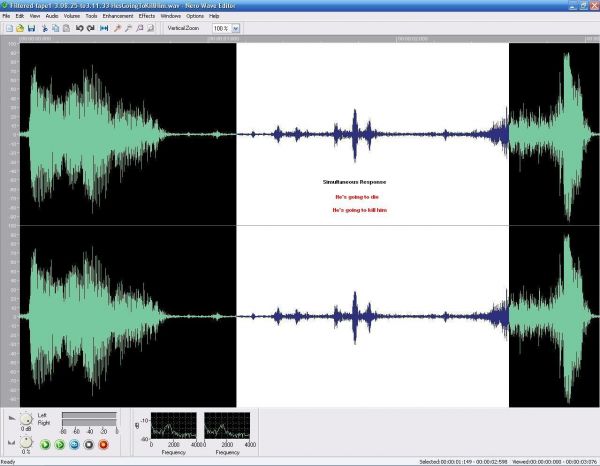The height and width of the screenshot is (466, 600).
Task: Undo the last edit with Undo arrow
Action: click(x=80, y=28)
